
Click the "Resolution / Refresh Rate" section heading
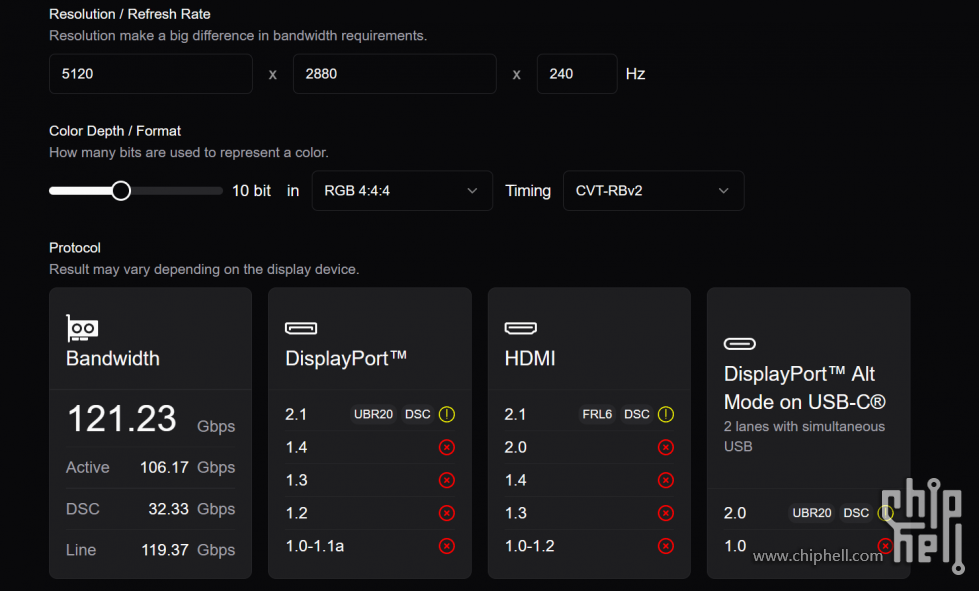(x=130, y=14)
